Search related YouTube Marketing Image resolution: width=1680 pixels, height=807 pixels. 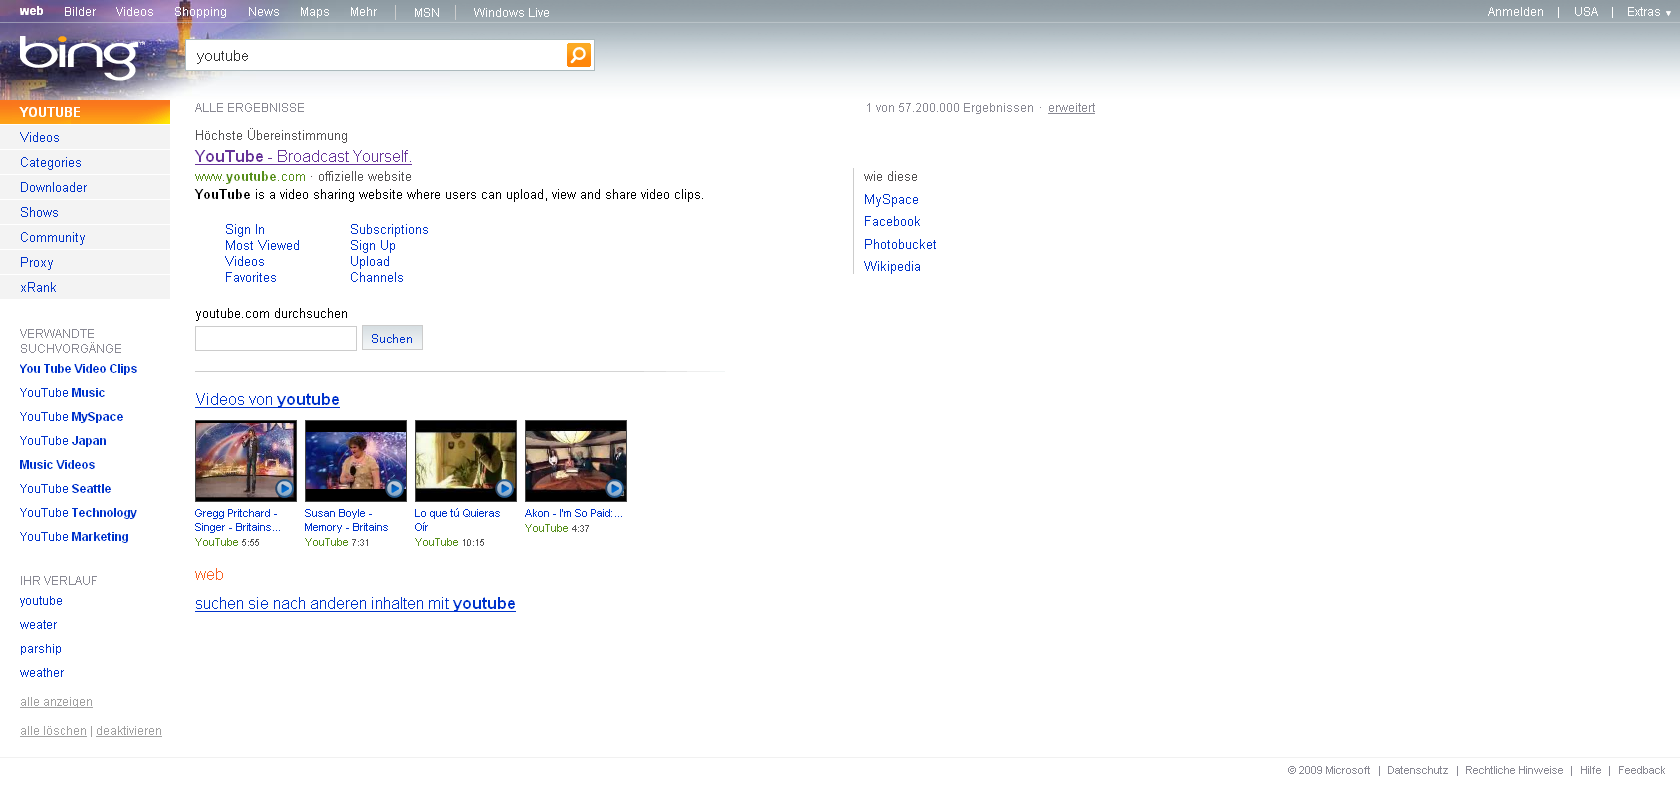click(x=74, y=537)
